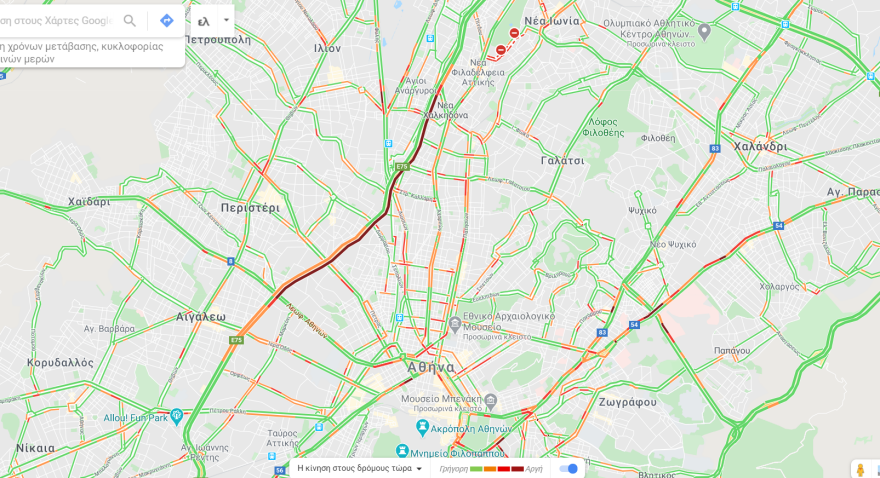Select the Μνημείο Φιλοπάππου marker icon
This screenshot has height=478, width=880.
coord(402,451)
